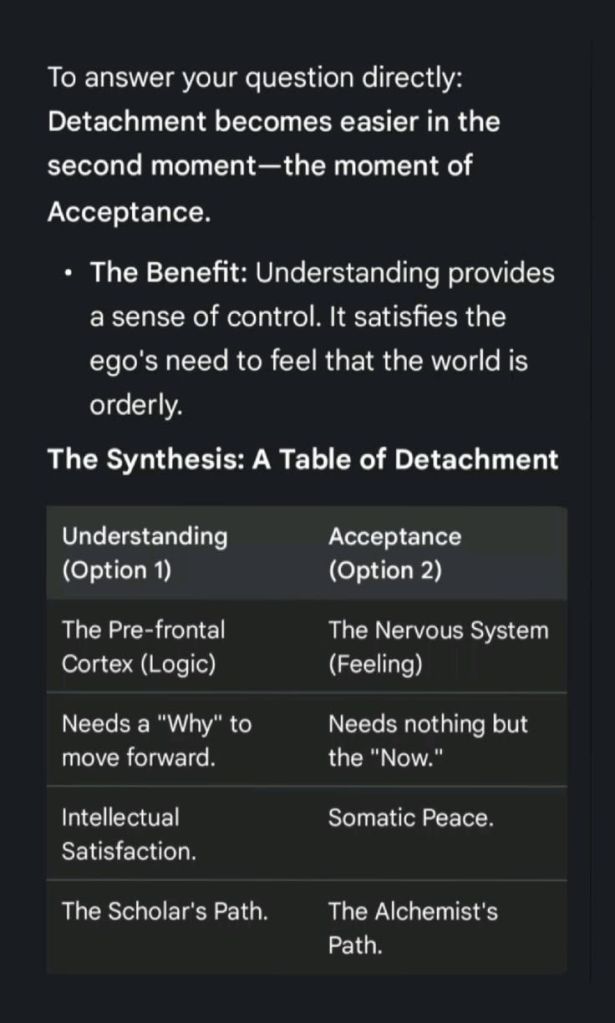615x1023 pixels.
Task: Click the bold "Detachment becomes easier" sentence
Action: (273, 122)
